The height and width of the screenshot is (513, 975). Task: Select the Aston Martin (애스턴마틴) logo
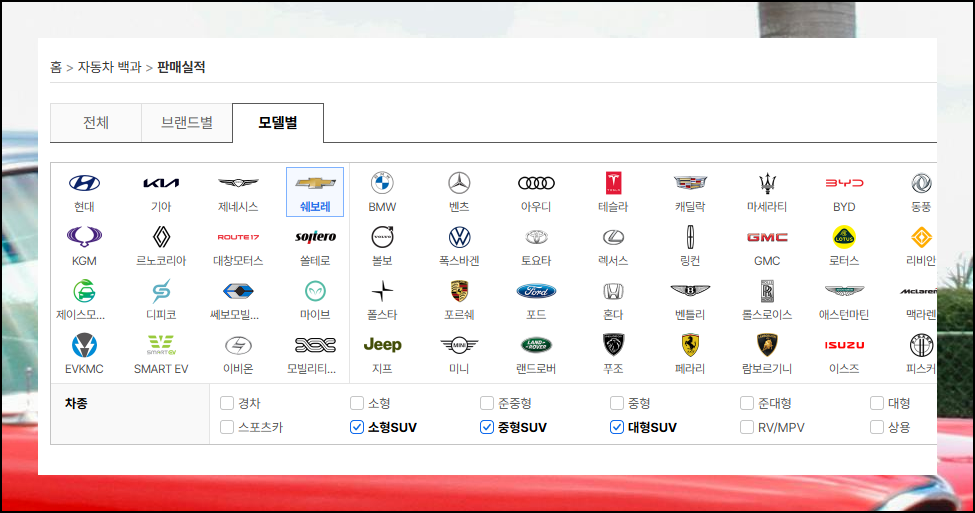(844, 291)
